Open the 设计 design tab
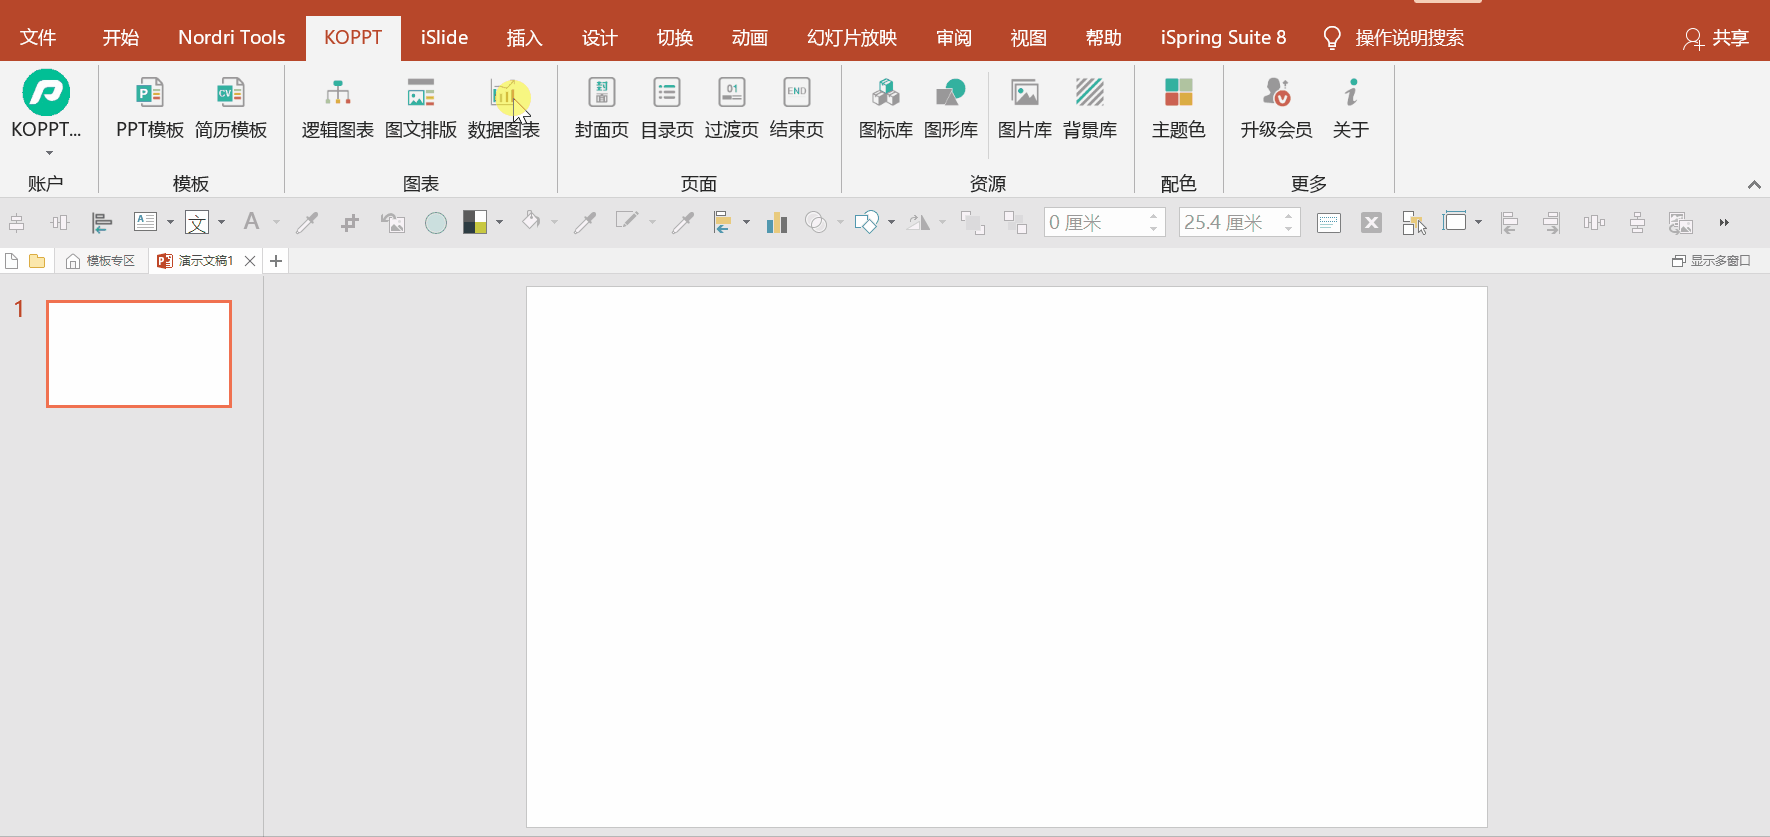Screen dimensions: 1770x837 pyautogui.click(x=599, y=38)
